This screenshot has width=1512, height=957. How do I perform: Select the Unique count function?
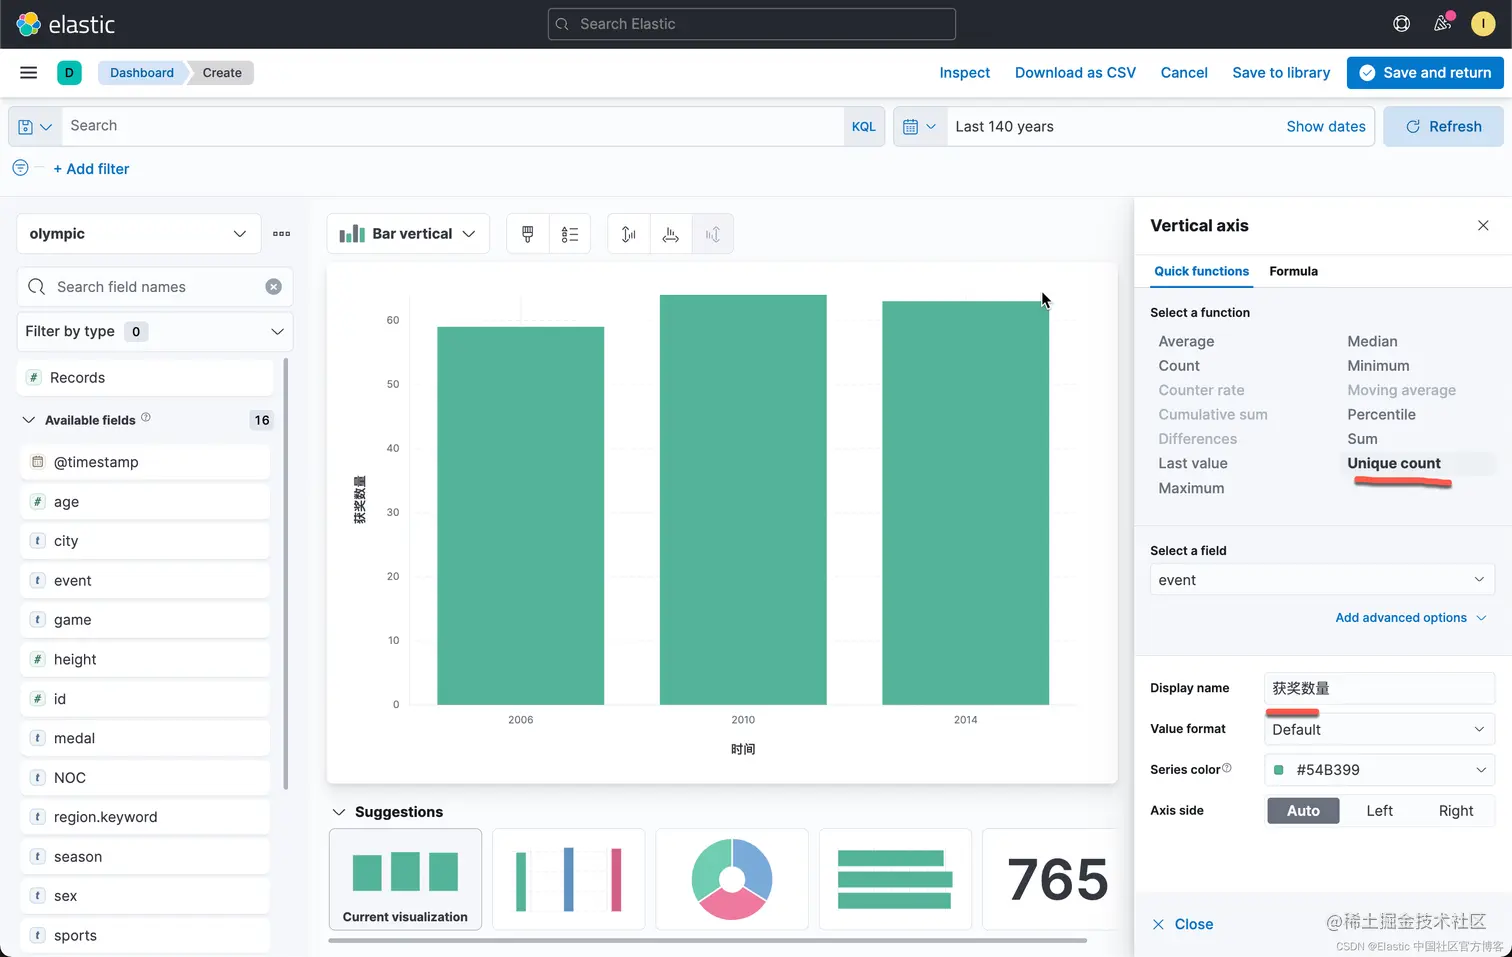(1394, 463)
